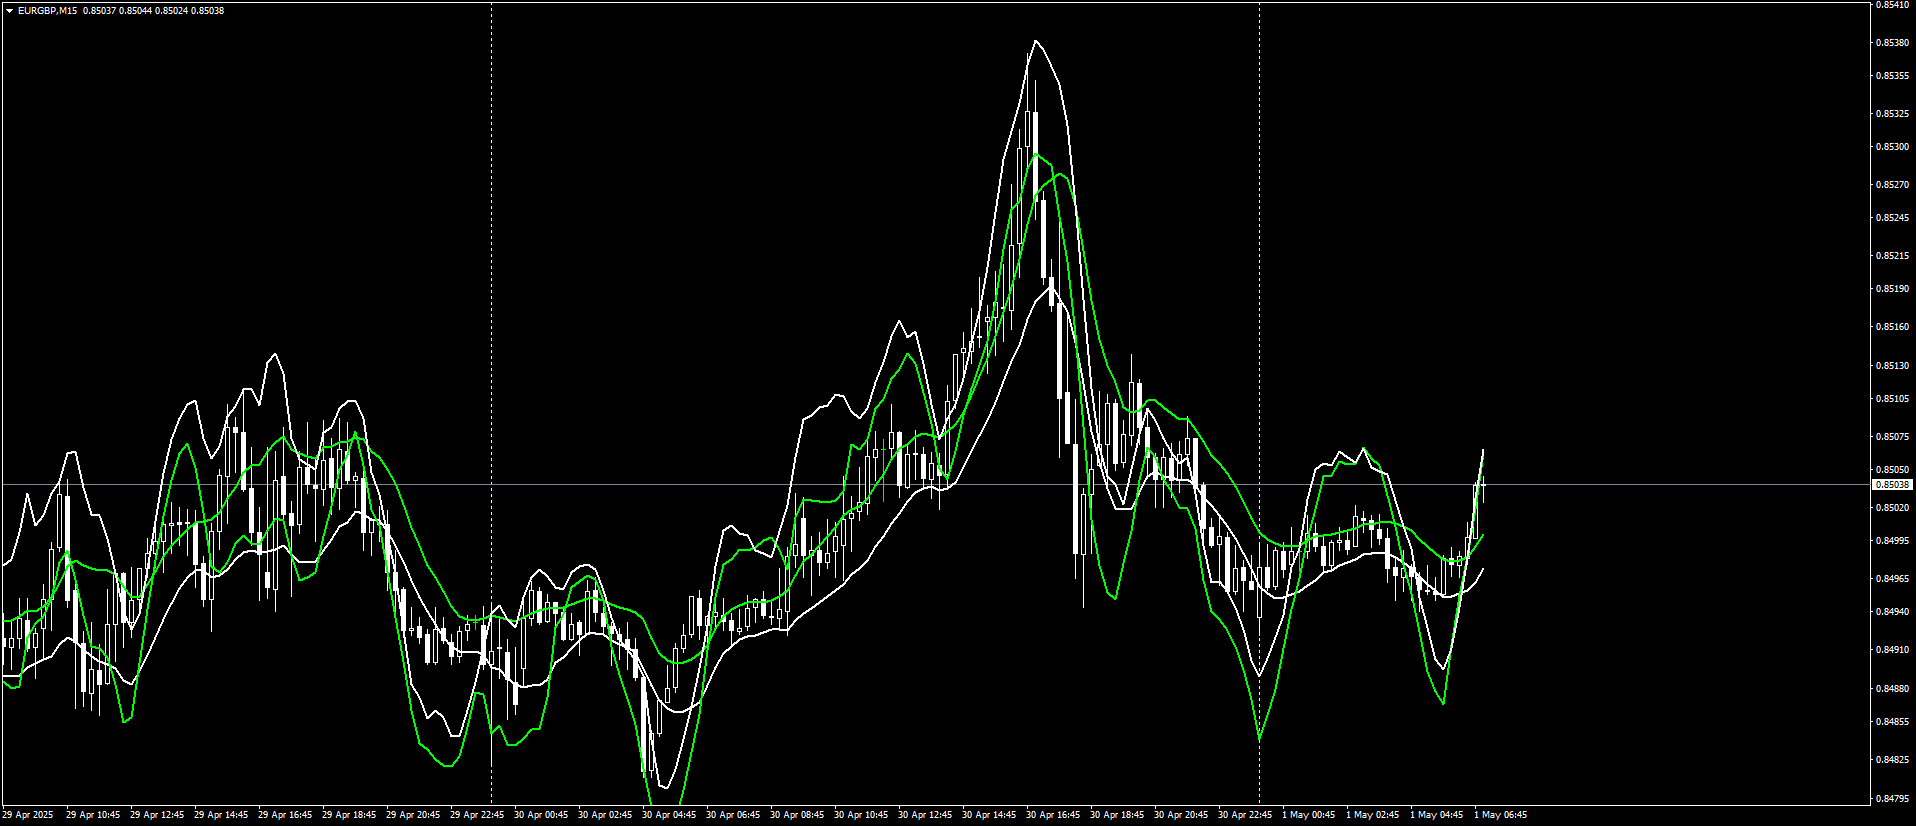Click the 0.85130 price axis label
Viewport: 1916px width, 826px height.
(x=1892, y=366)
